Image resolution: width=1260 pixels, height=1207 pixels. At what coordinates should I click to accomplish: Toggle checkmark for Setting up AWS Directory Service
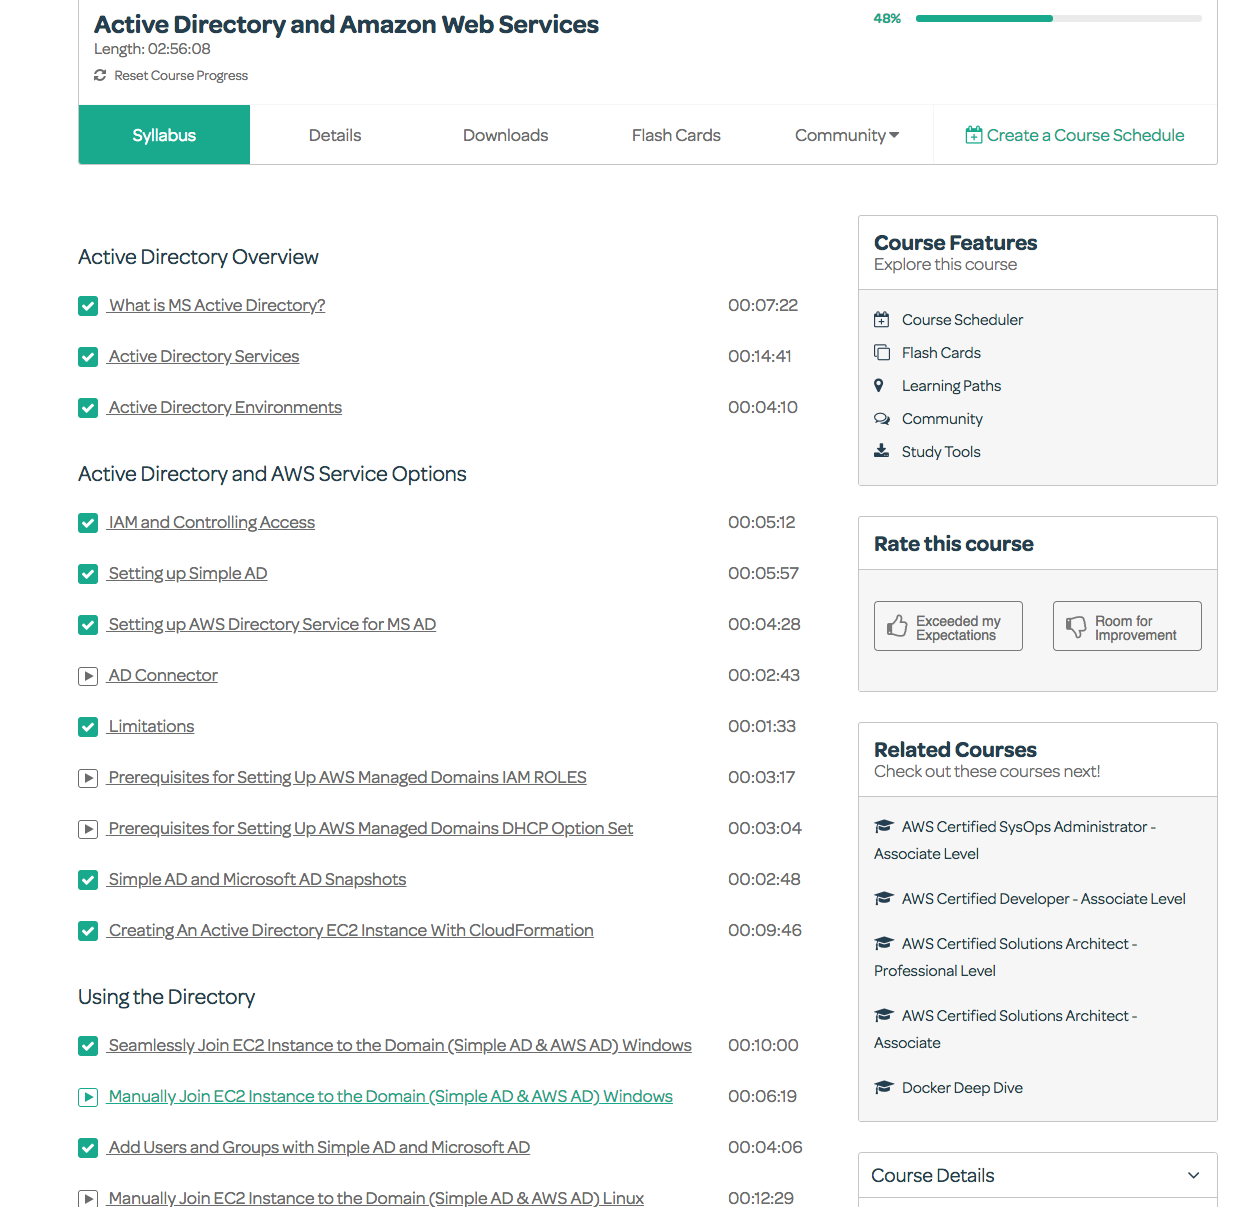click(x=88, y=625)
